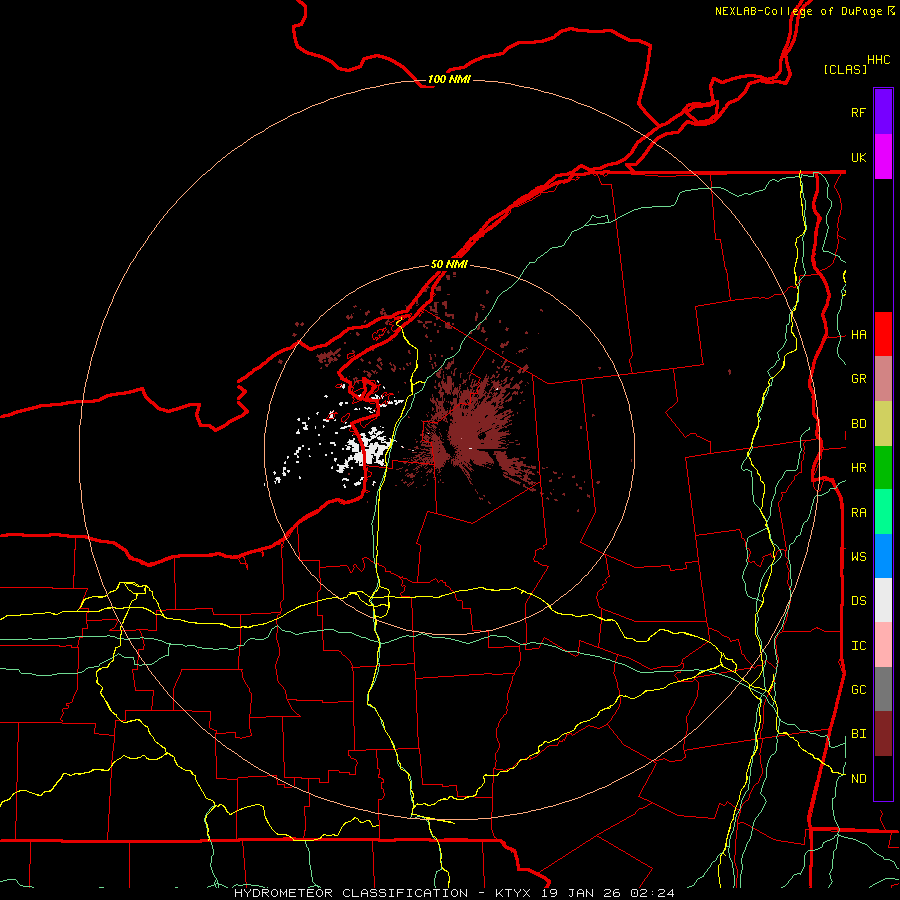Click the "RA" legend label
Viewport: 900px width, 900px height.
coord(858,513)
